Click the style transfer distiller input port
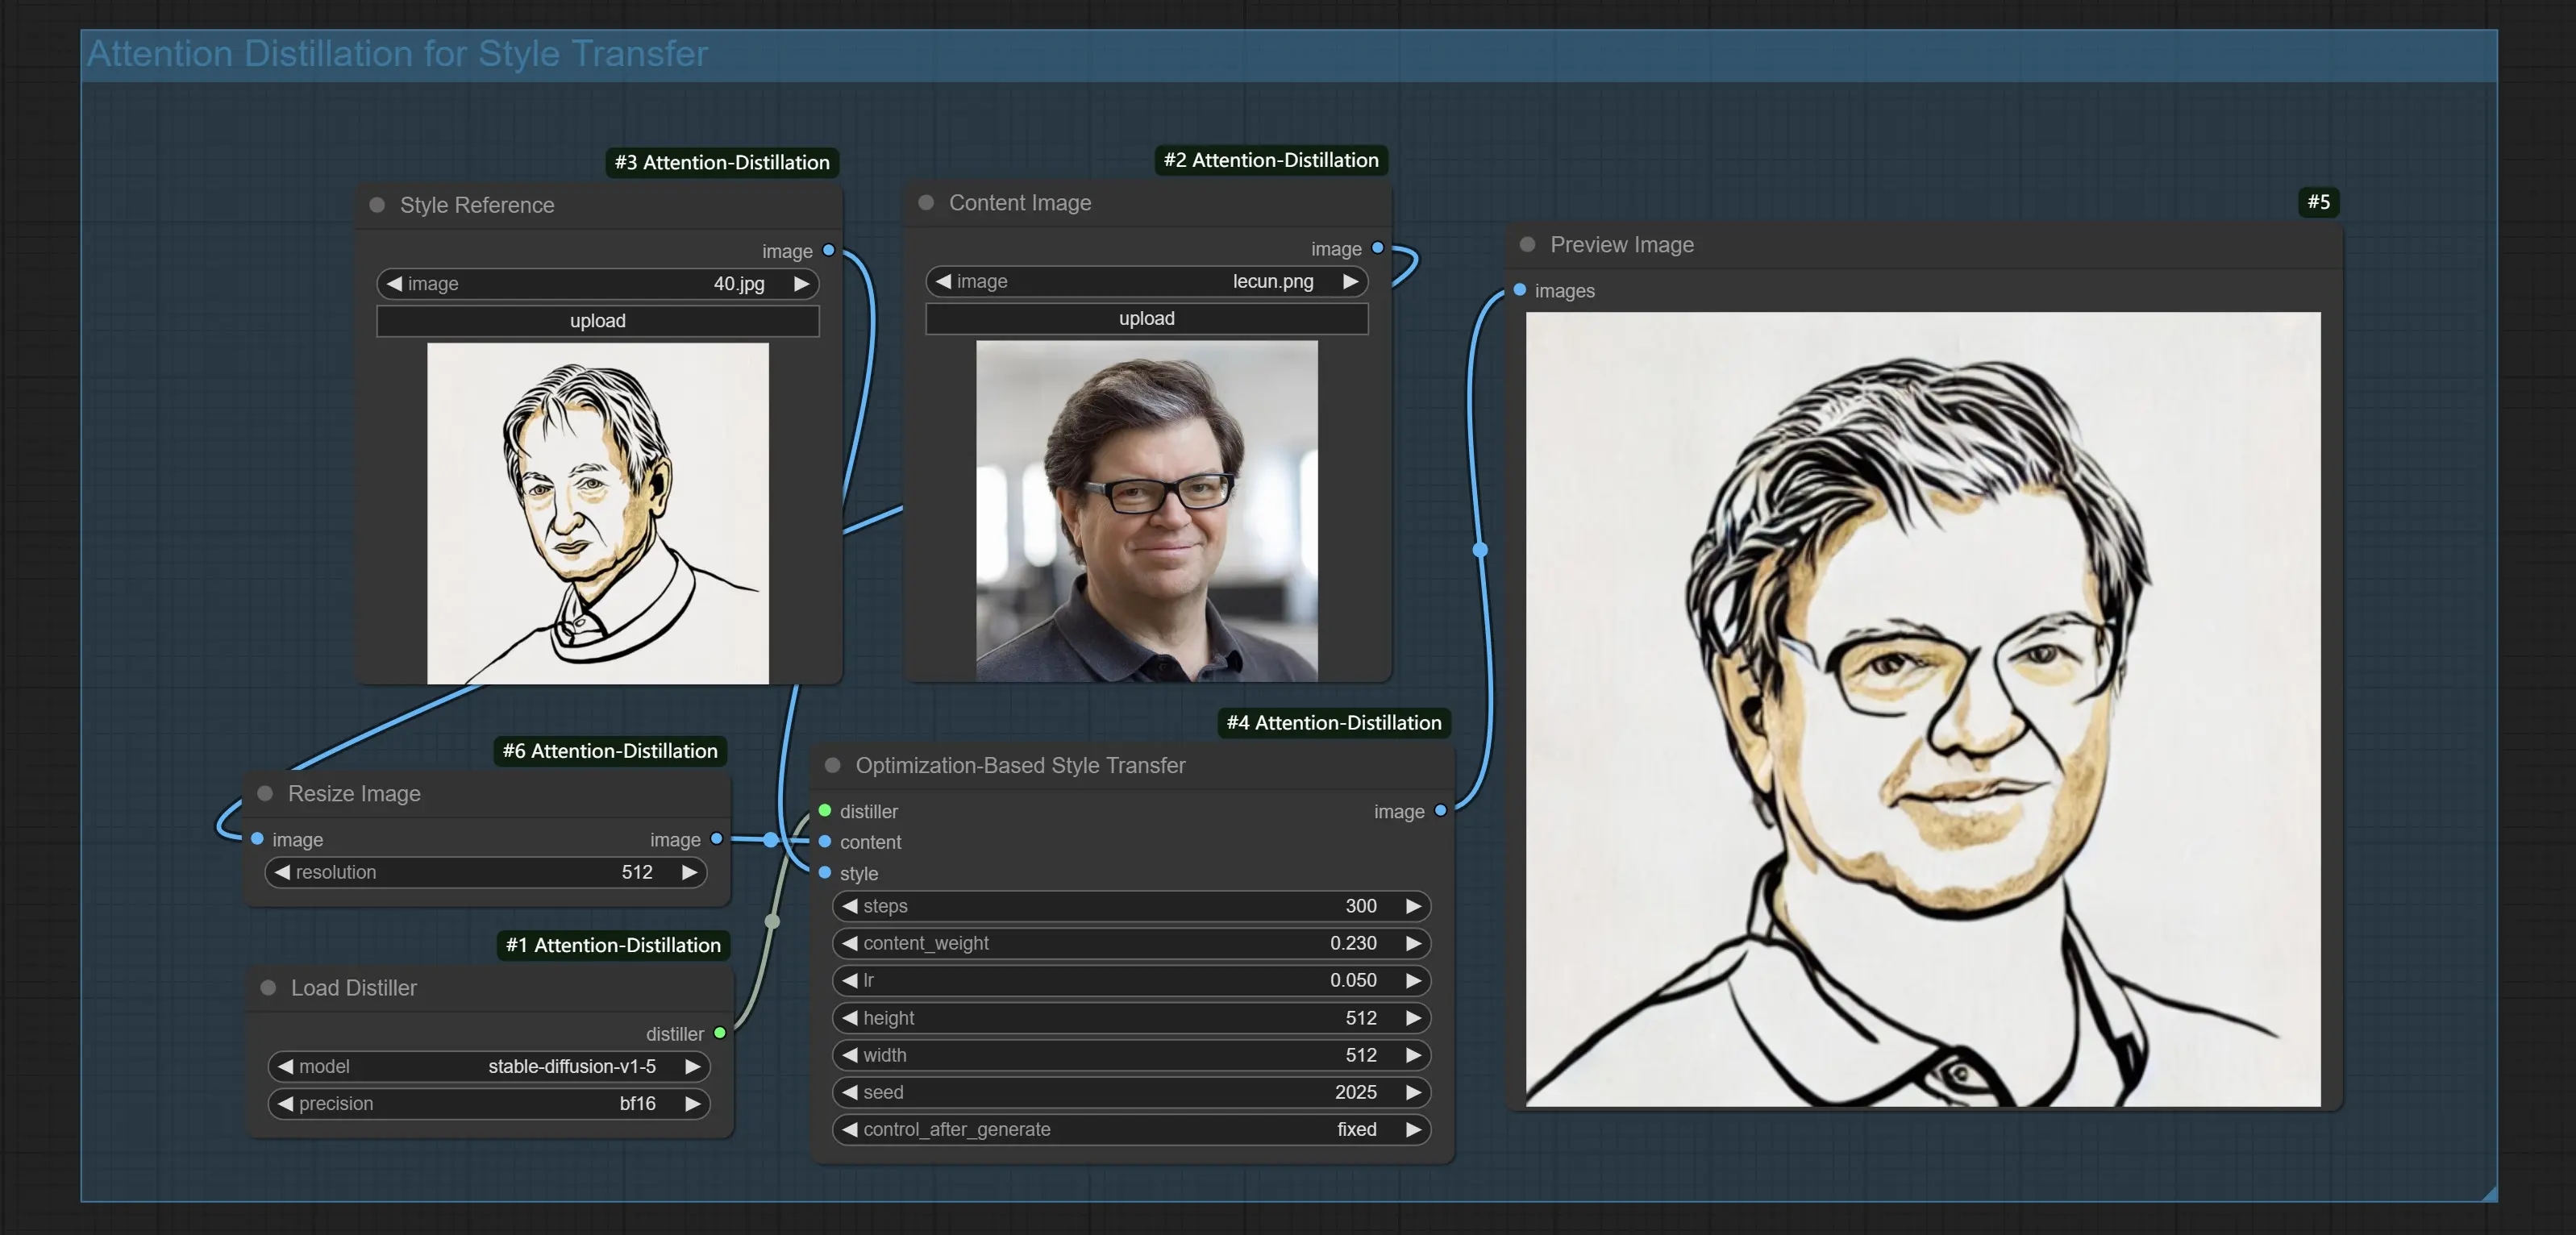 [825, 811]
